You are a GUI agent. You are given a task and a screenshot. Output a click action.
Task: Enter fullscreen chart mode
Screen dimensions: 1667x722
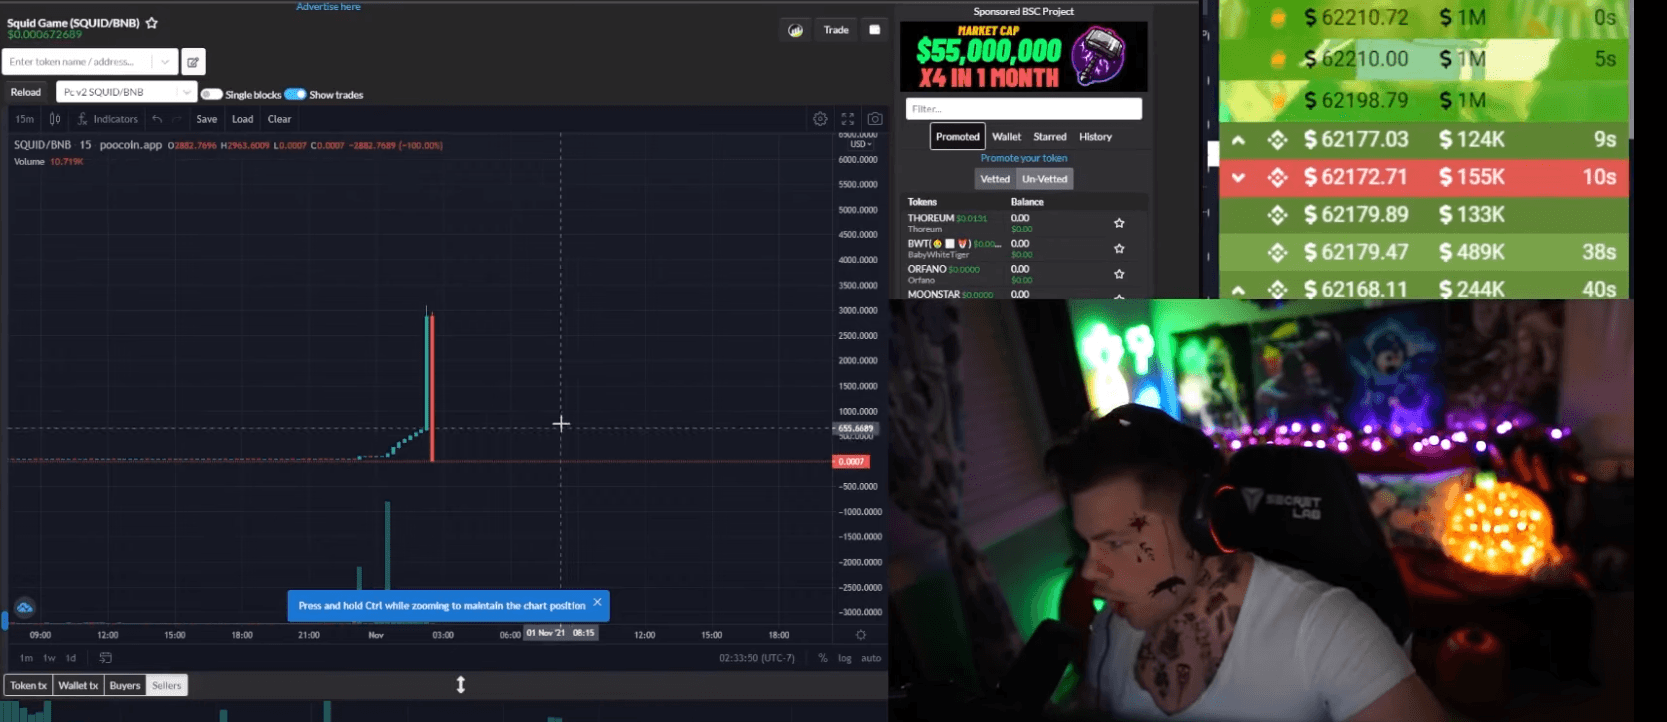[x=847, y=119]
